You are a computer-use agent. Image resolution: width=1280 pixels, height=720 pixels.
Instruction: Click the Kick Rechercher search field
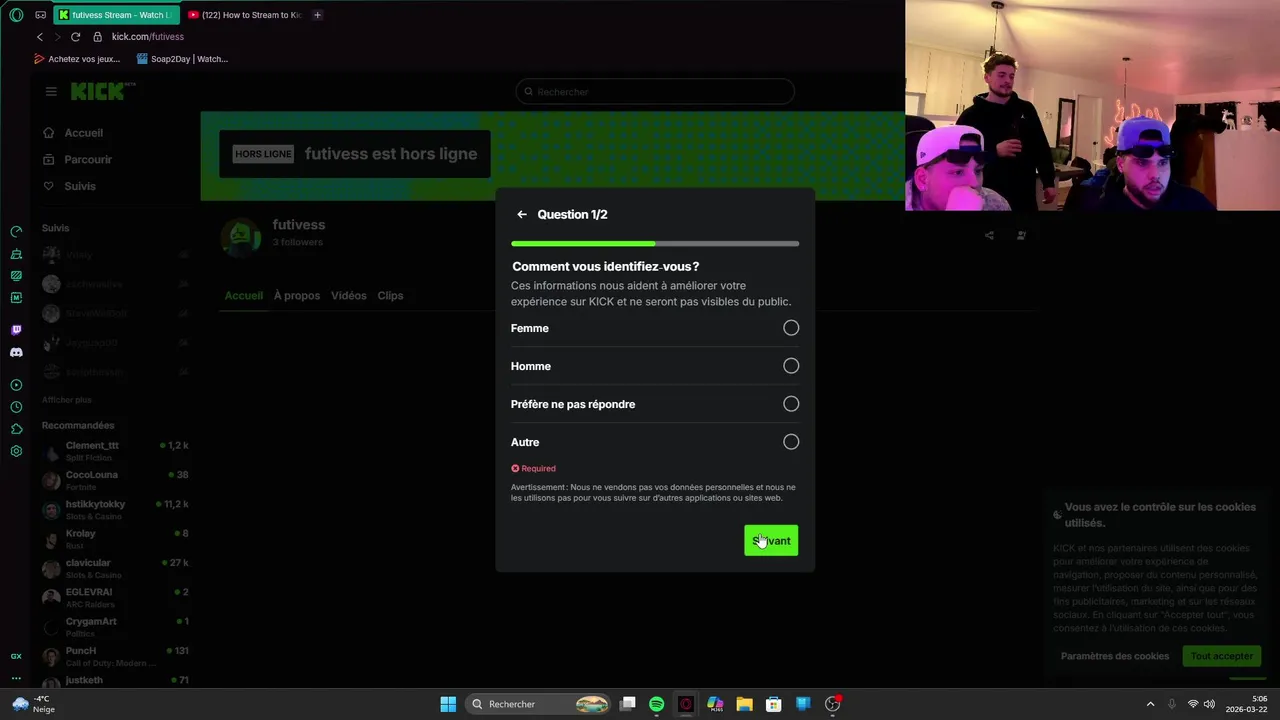(x=655, y=92)
